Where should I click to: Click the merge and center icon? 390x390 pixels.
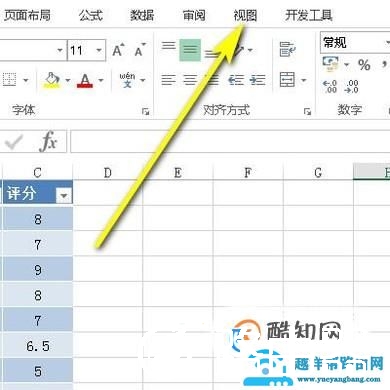(x=287, y=80)
